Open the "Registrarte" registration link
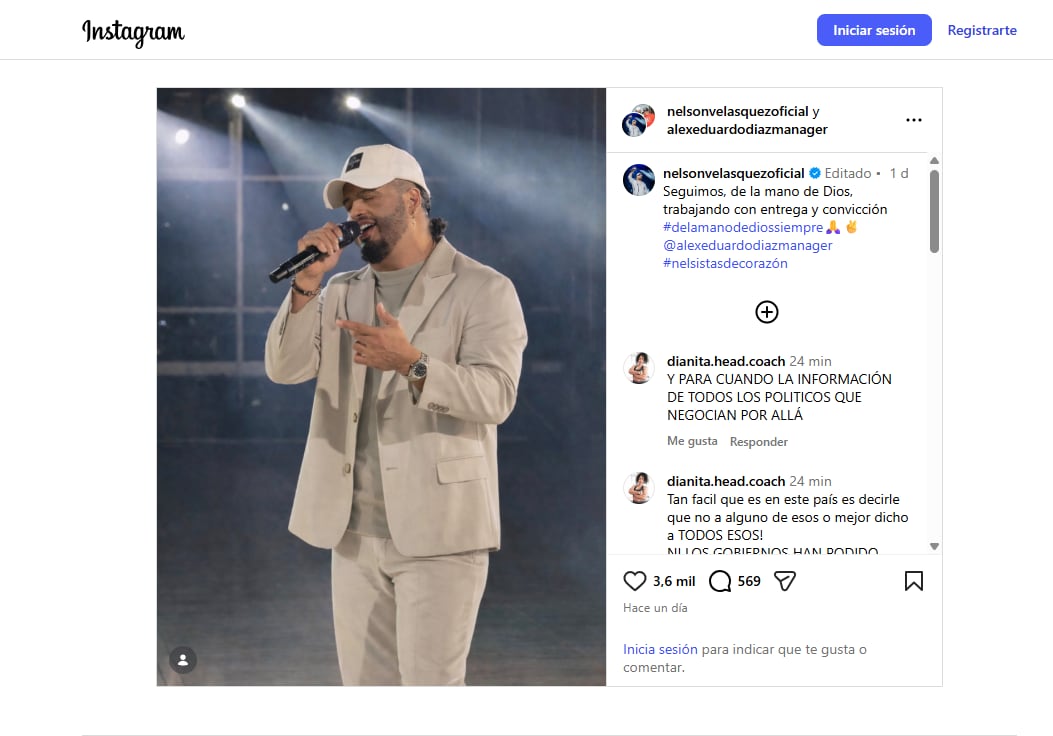The image size is (1053, 736). pyautogui.click(x=982, y=30)
